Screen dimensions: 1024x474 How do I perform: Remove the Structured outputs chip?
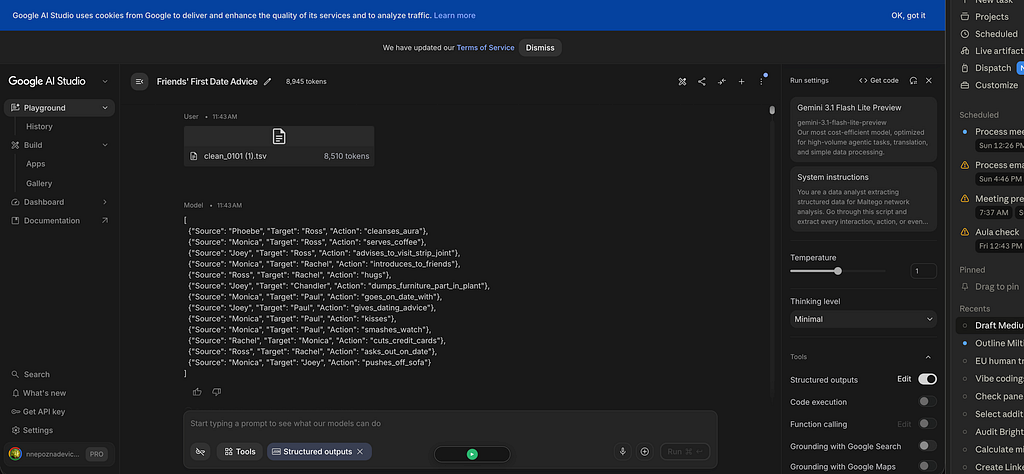[x=360, y=451]
